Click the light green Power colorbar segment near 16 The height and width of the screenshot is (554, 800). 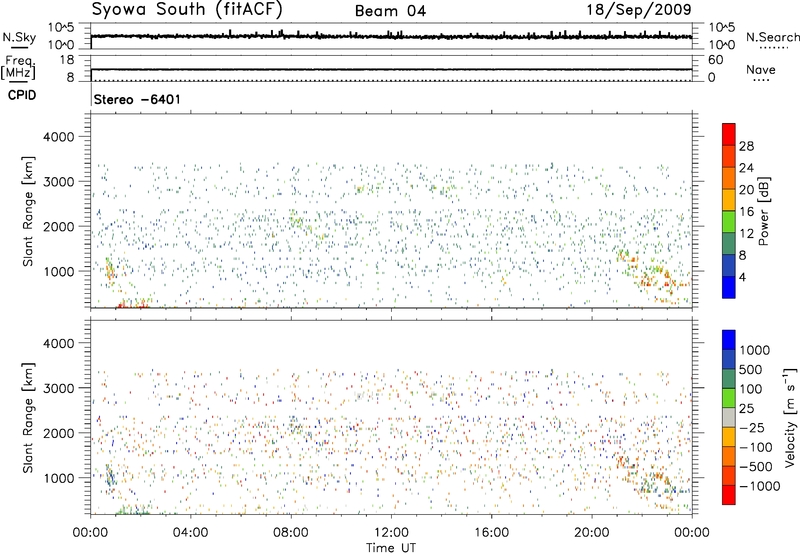coord(729,222)
